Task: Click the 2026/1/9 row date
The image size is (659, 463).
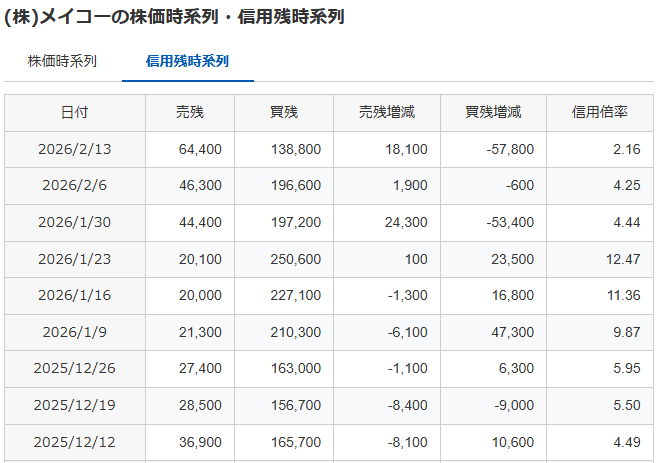Action: [x=75, y=332]
